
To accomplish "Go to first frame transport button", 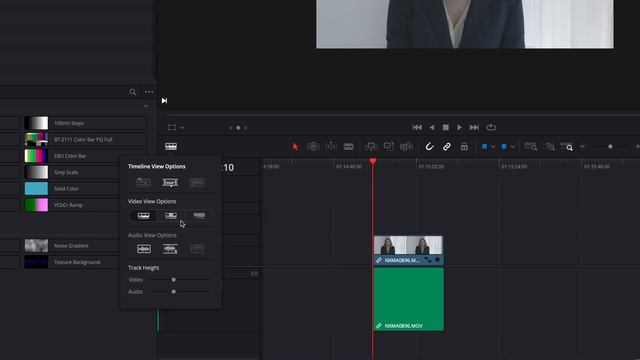I will tap(417, 127).
